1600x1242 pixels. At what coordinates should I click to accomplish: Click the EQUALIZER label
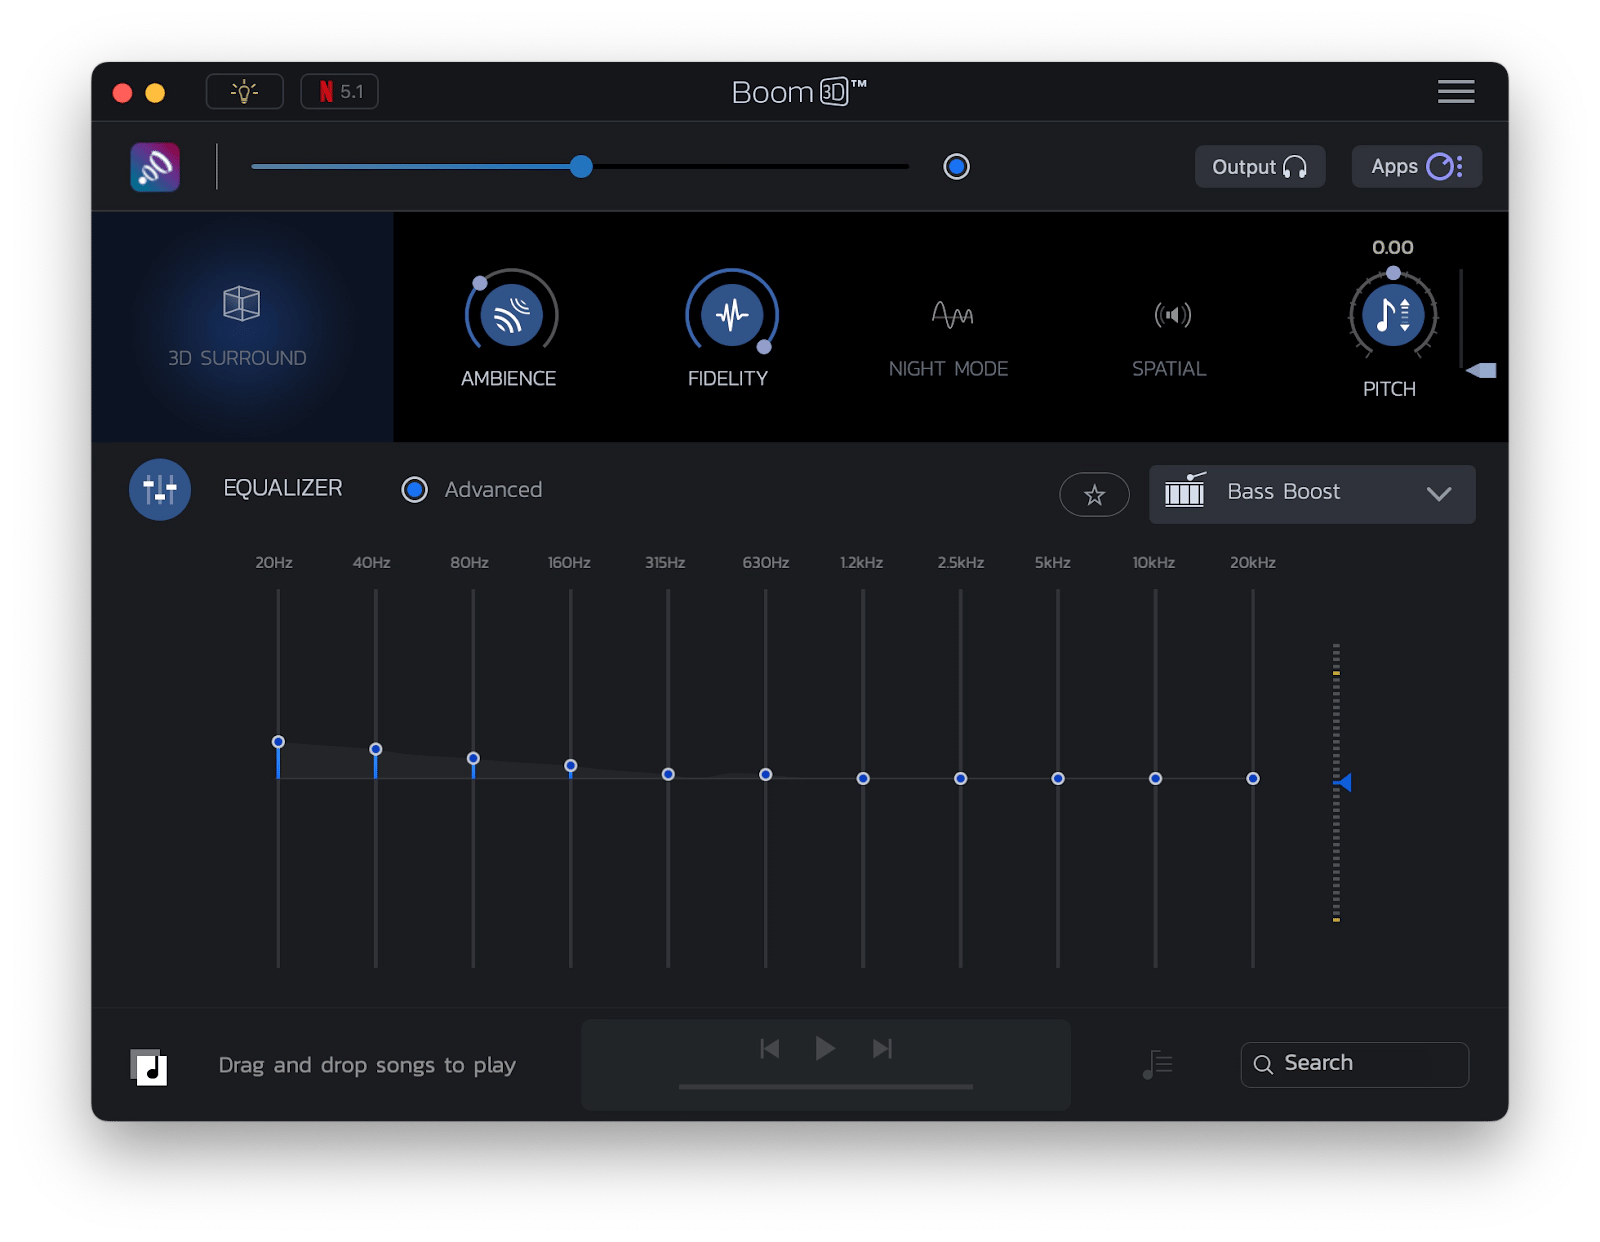283,488
